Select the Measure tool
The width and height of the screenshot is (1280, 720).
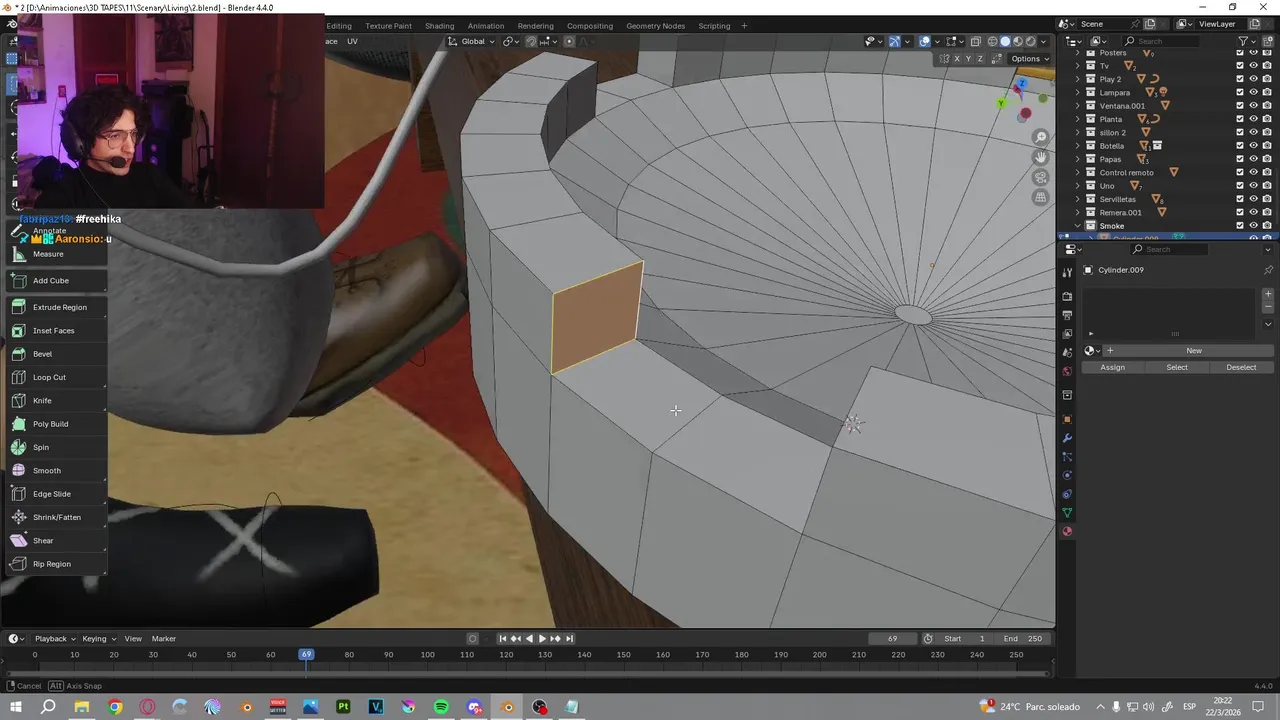56,254
